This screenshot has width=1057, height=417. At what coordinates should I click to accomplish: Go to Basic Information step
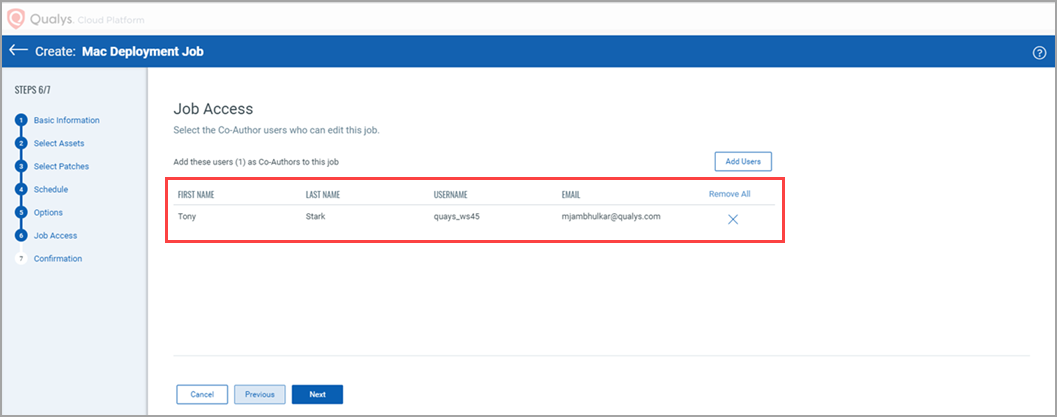click(x=66, y=120)
